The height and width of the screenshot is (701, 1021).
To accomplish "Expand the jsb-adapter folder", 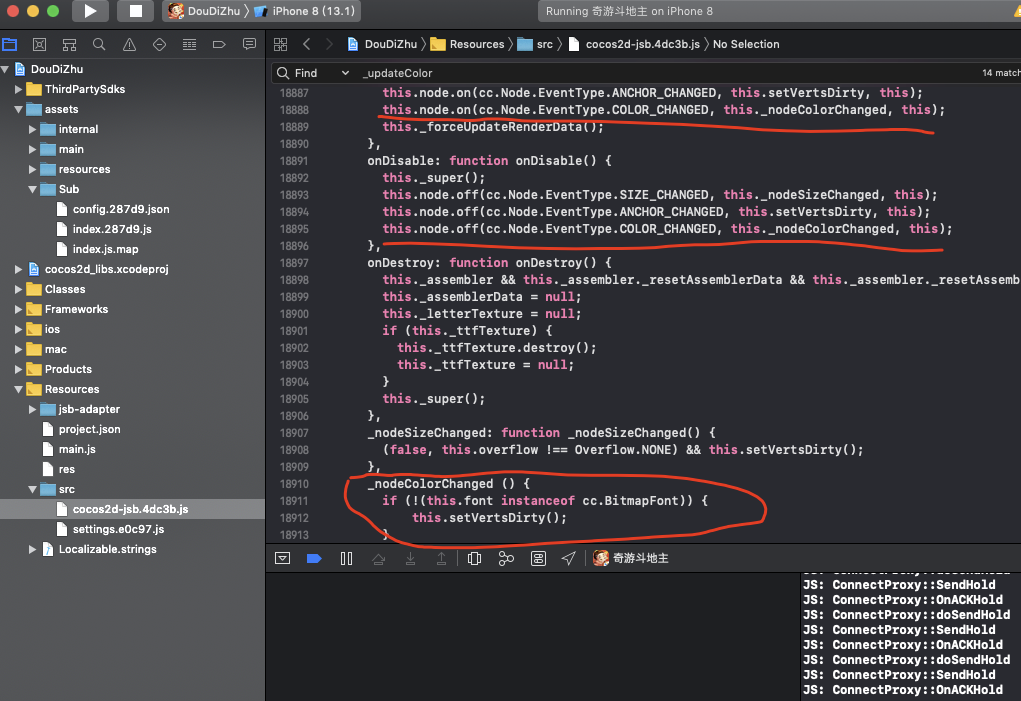I will (x=32, y=409).
